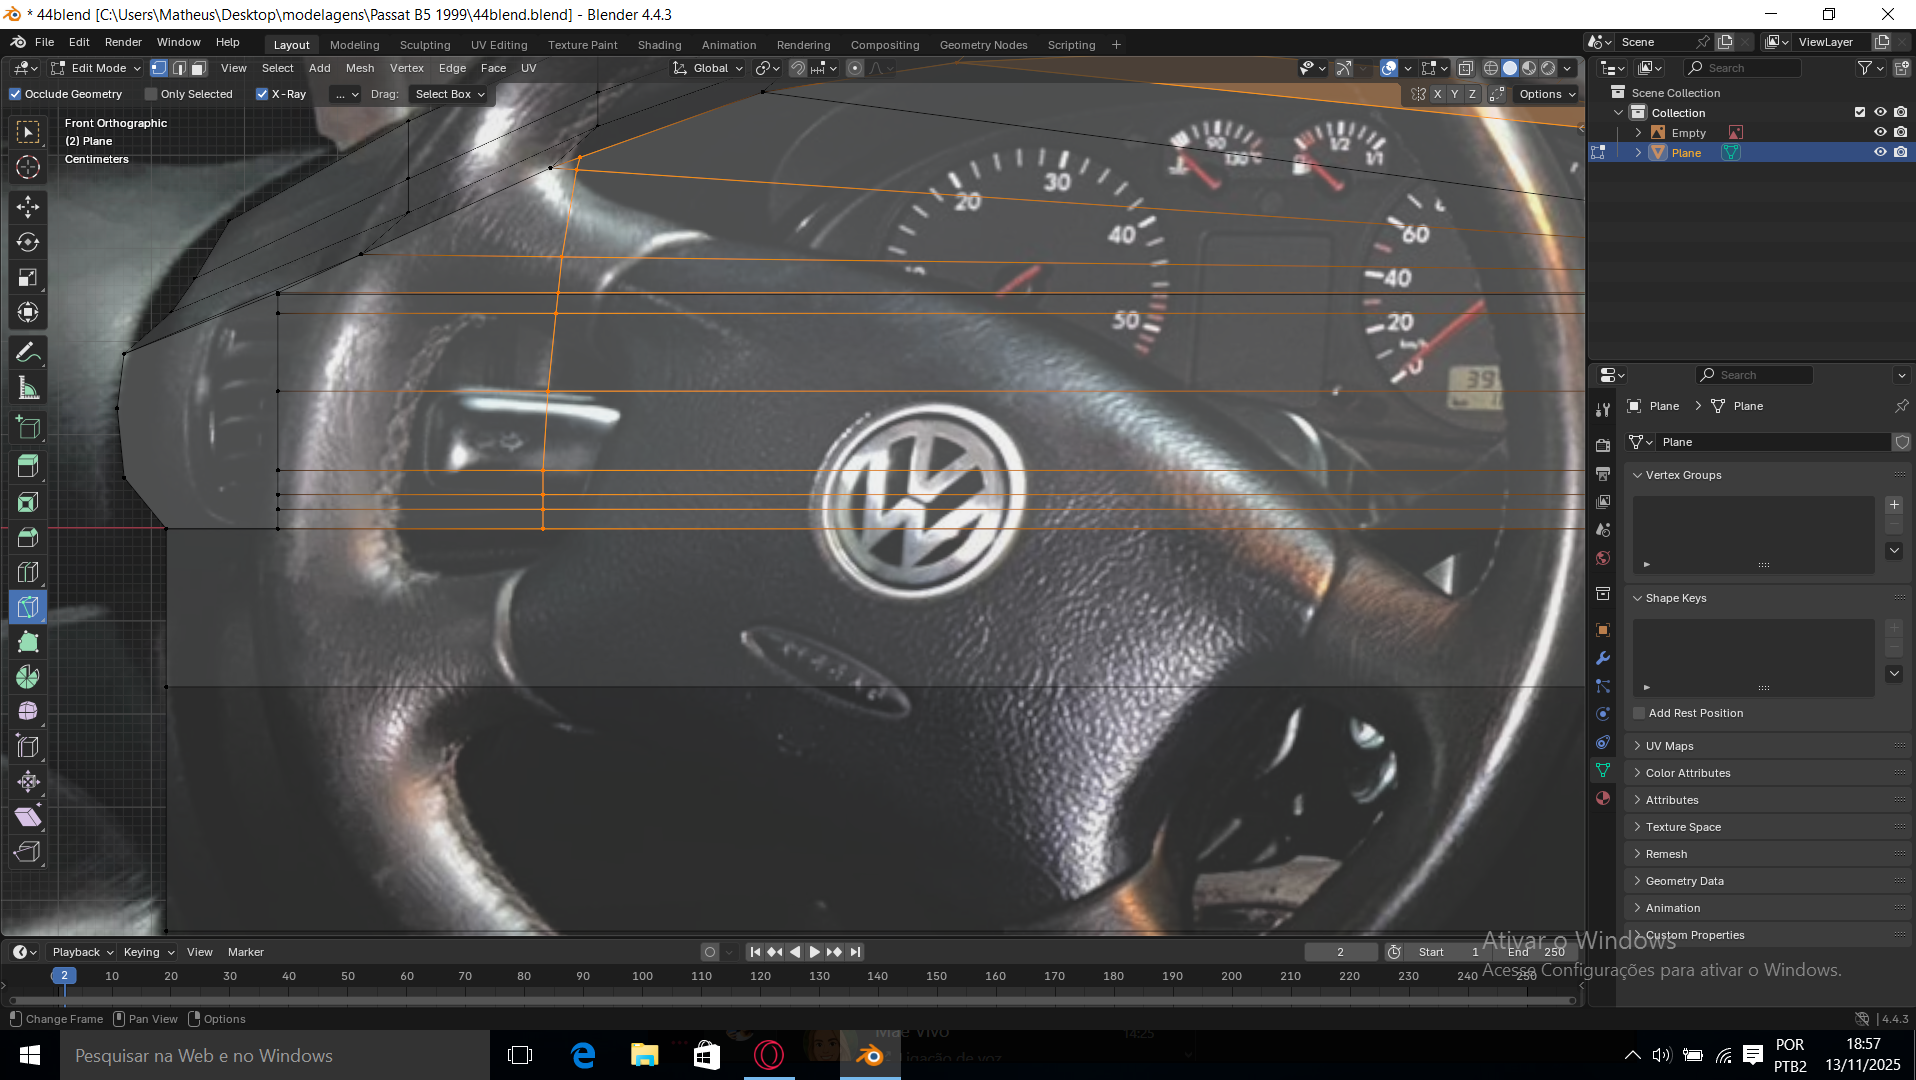Switch to the Shading workspace tab

pos(660,45)
